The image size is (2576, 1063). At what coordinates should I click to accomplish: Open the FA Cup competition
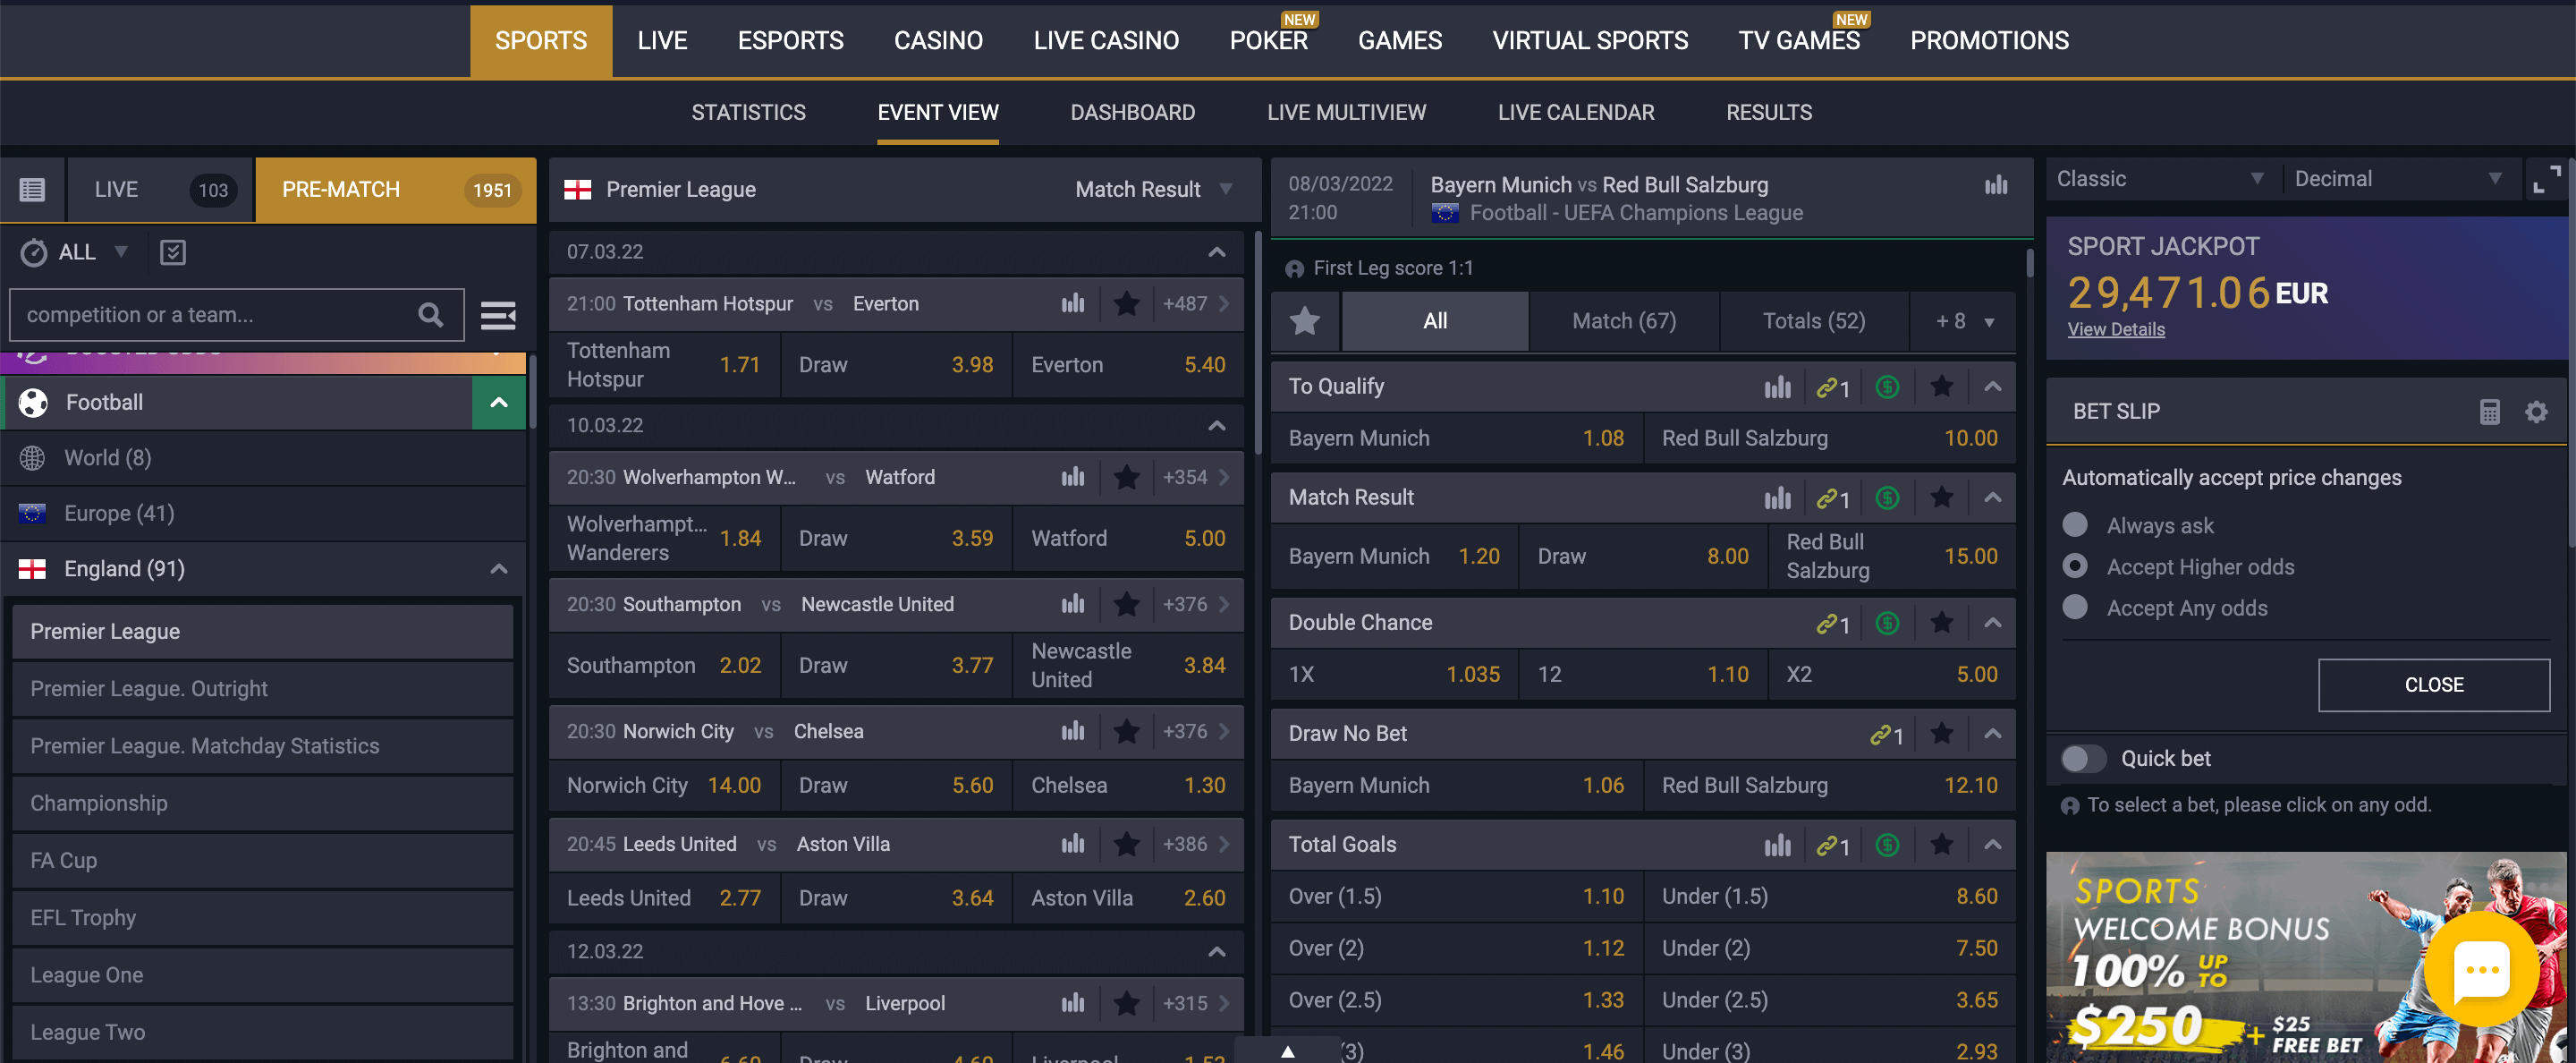click(x=262, y=860)
